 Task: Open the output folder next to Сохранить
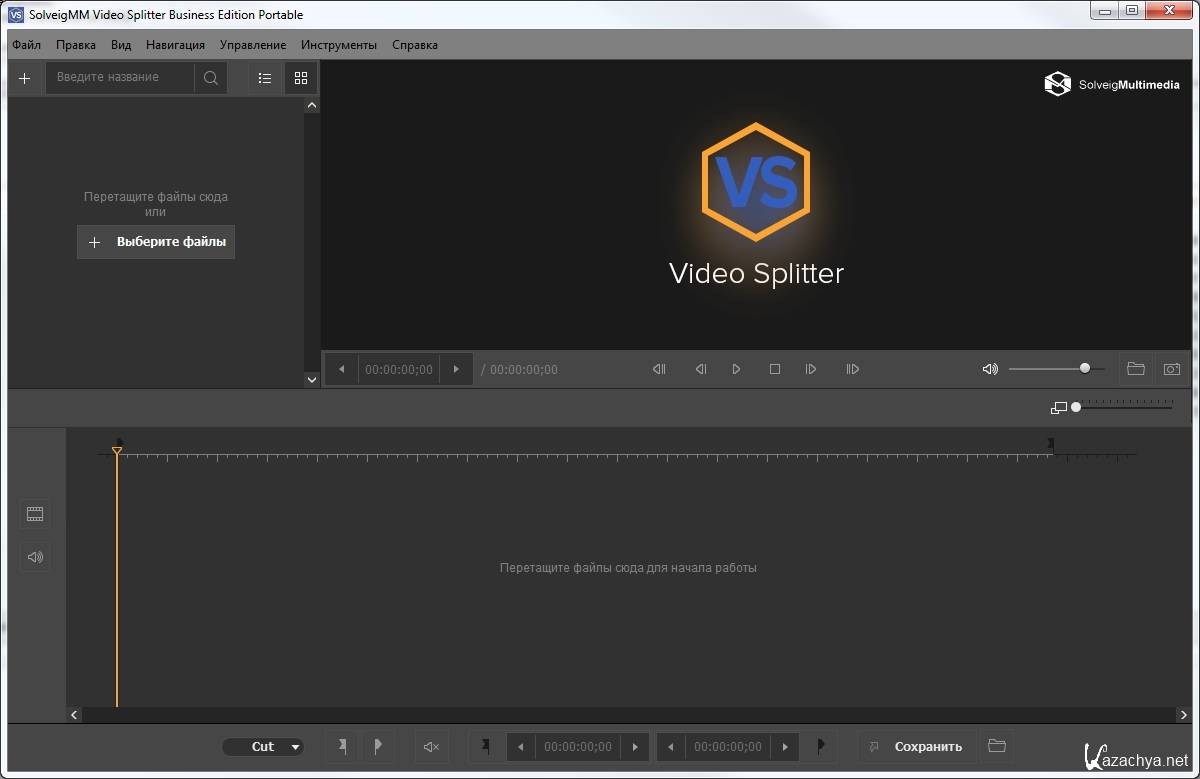coord(996,746)
